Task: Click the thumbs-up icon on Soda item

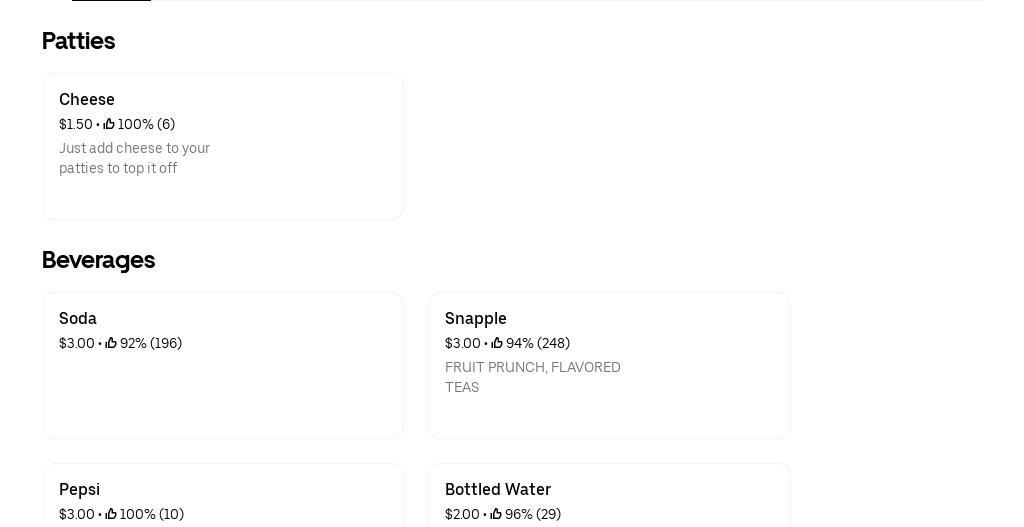Action: (111, 344)
